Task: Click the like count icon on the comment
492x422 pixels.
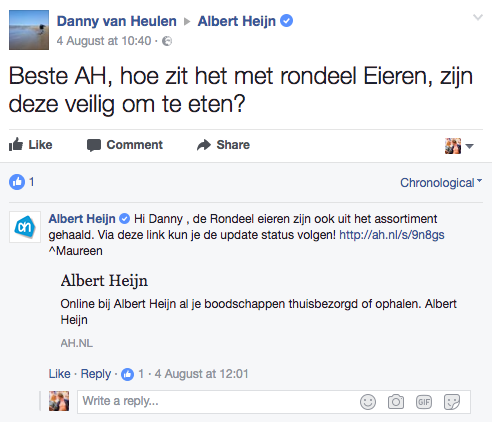Action: coord(127,374)
